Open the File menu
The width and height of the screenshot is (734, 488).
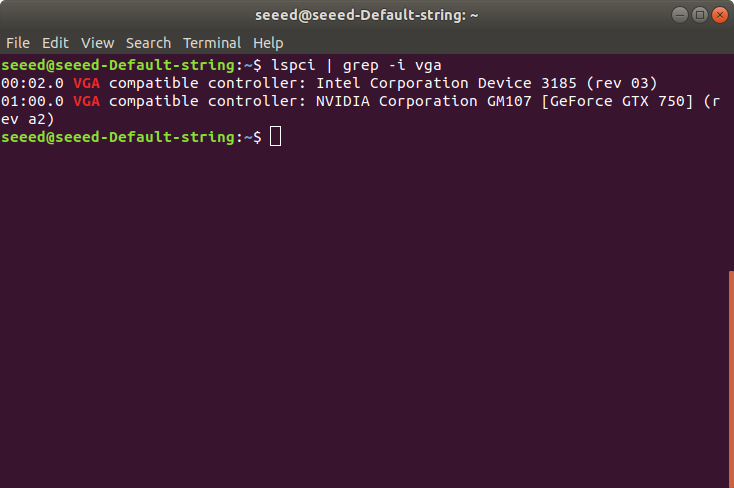pos(18,43)
